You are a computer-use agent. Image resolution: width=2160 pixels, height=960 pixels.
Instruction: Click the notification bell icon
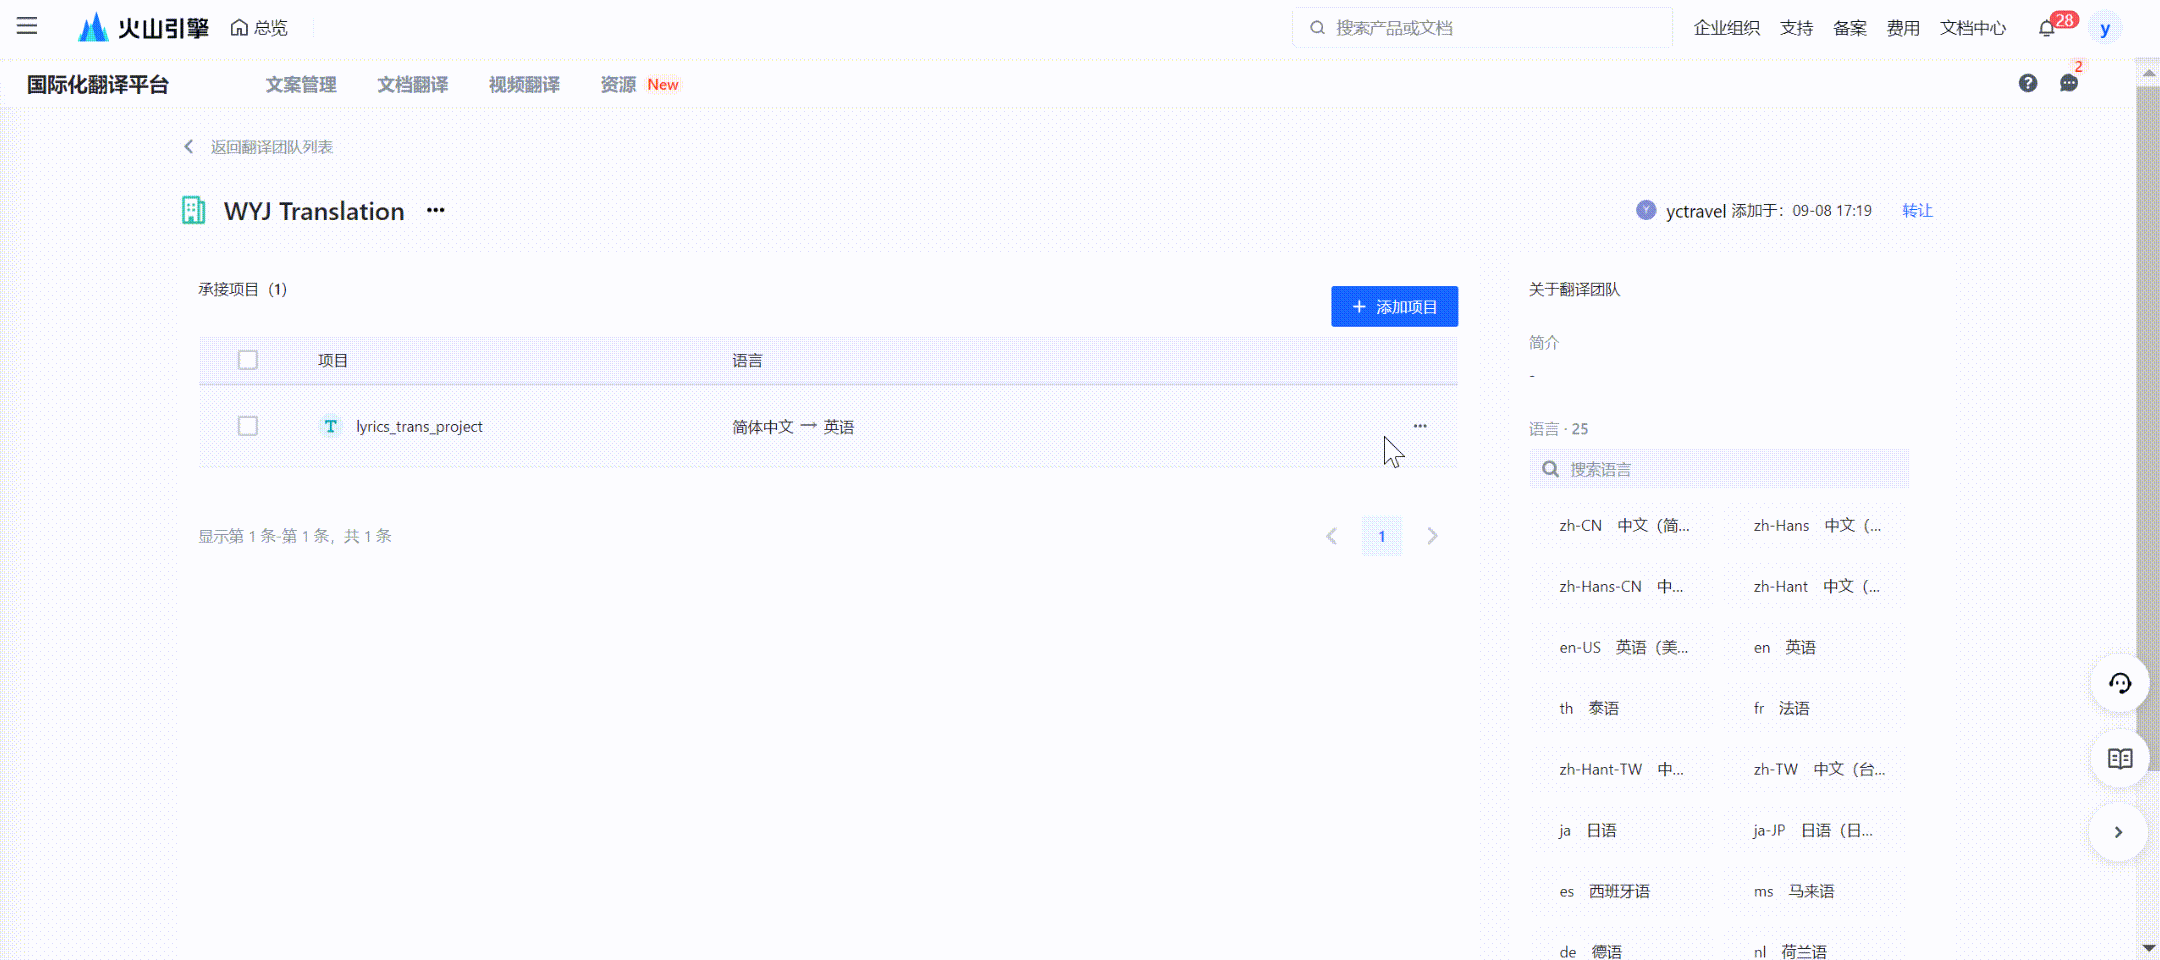[x=2046, y=28]
